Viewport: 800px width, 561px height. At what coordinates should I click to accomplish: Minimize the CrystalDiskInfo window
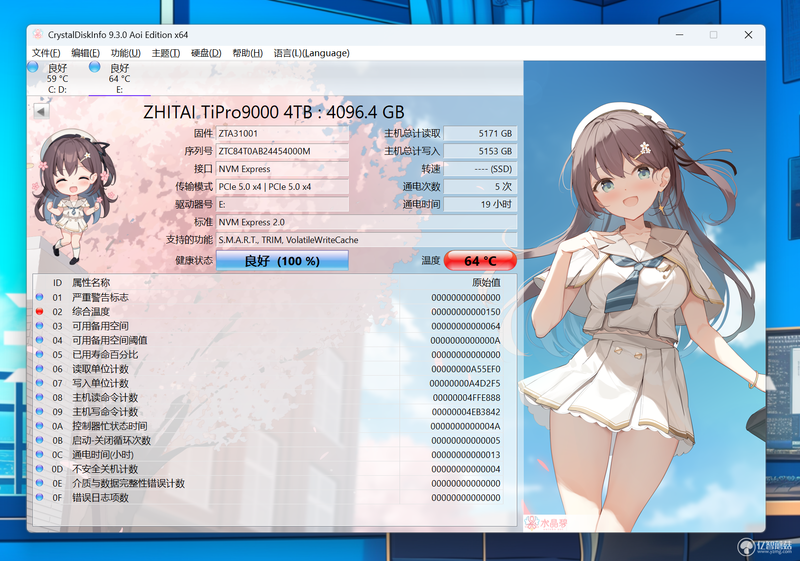(679, 35)
